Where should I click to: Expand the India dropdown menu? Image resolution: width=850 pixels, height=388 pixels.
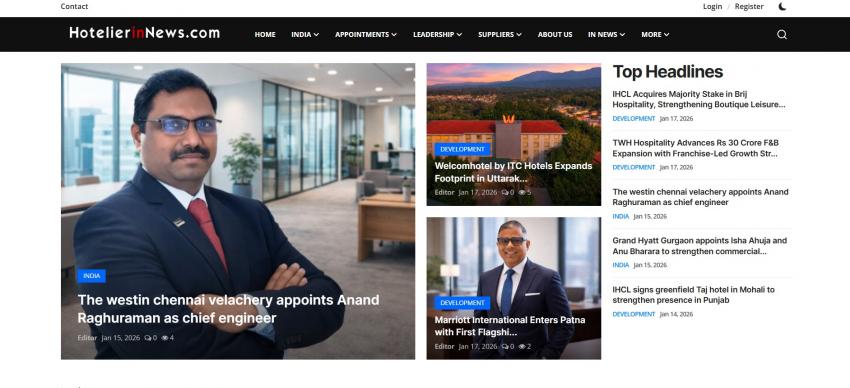(x=305, y=35)
